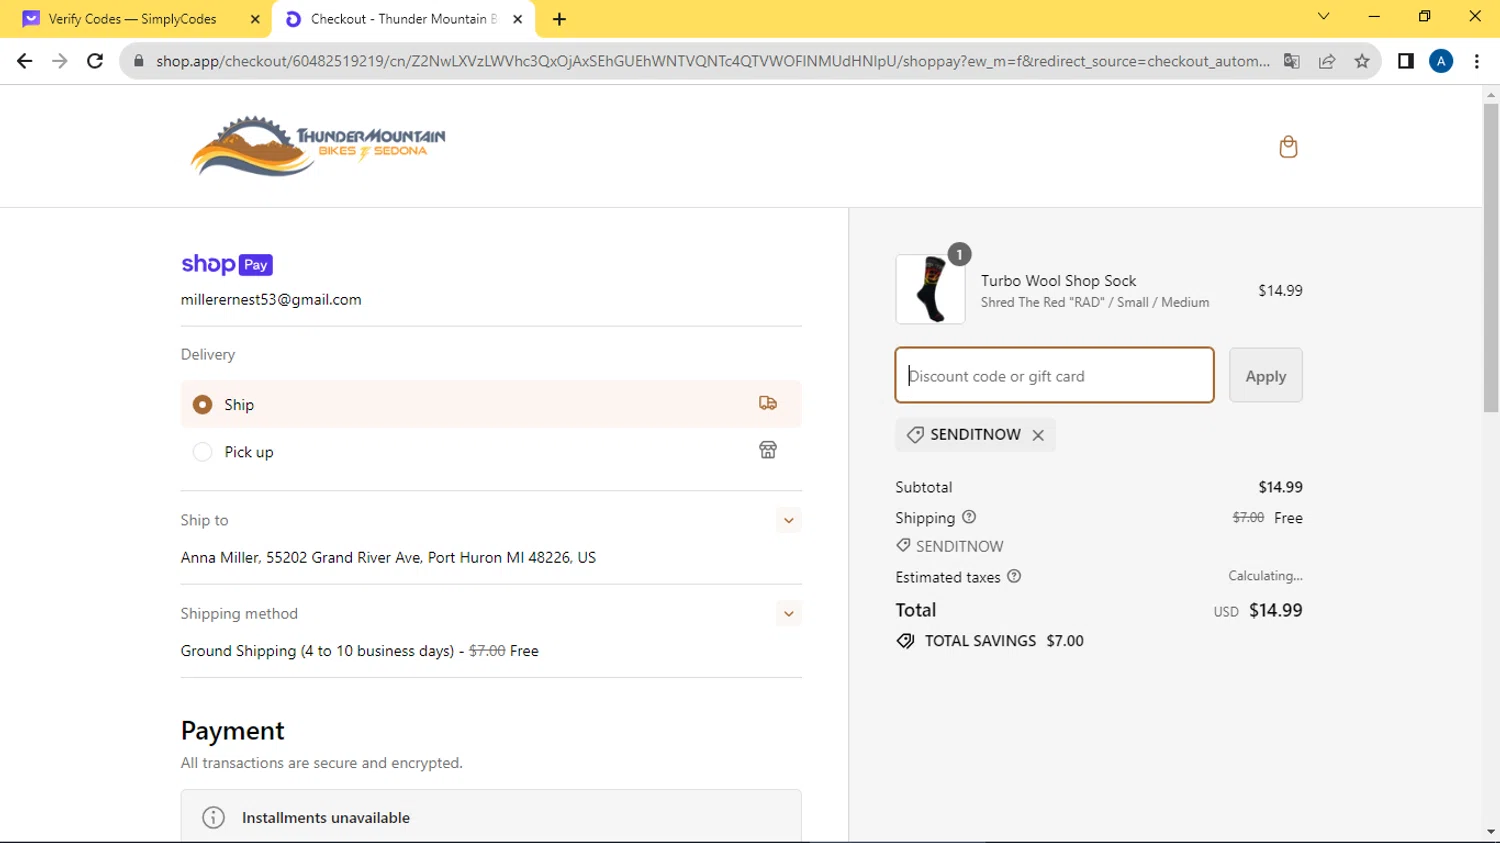Click the vertical page scrollbar
1500x843 pixels.
coord(1491,256)
